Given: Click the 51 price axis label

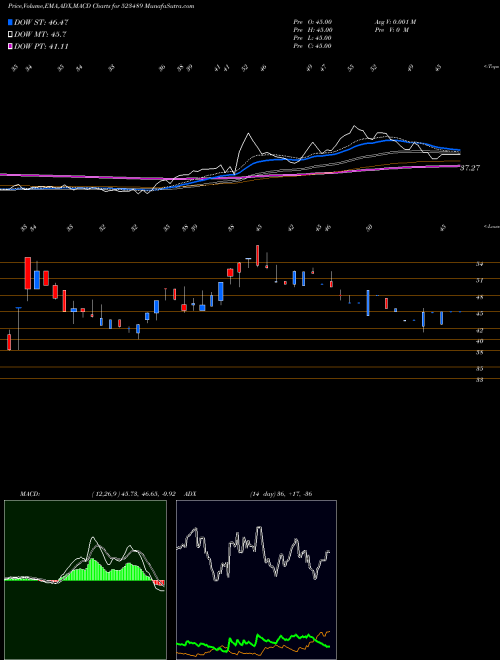Looking at the screenshot, I should (479, 280).
